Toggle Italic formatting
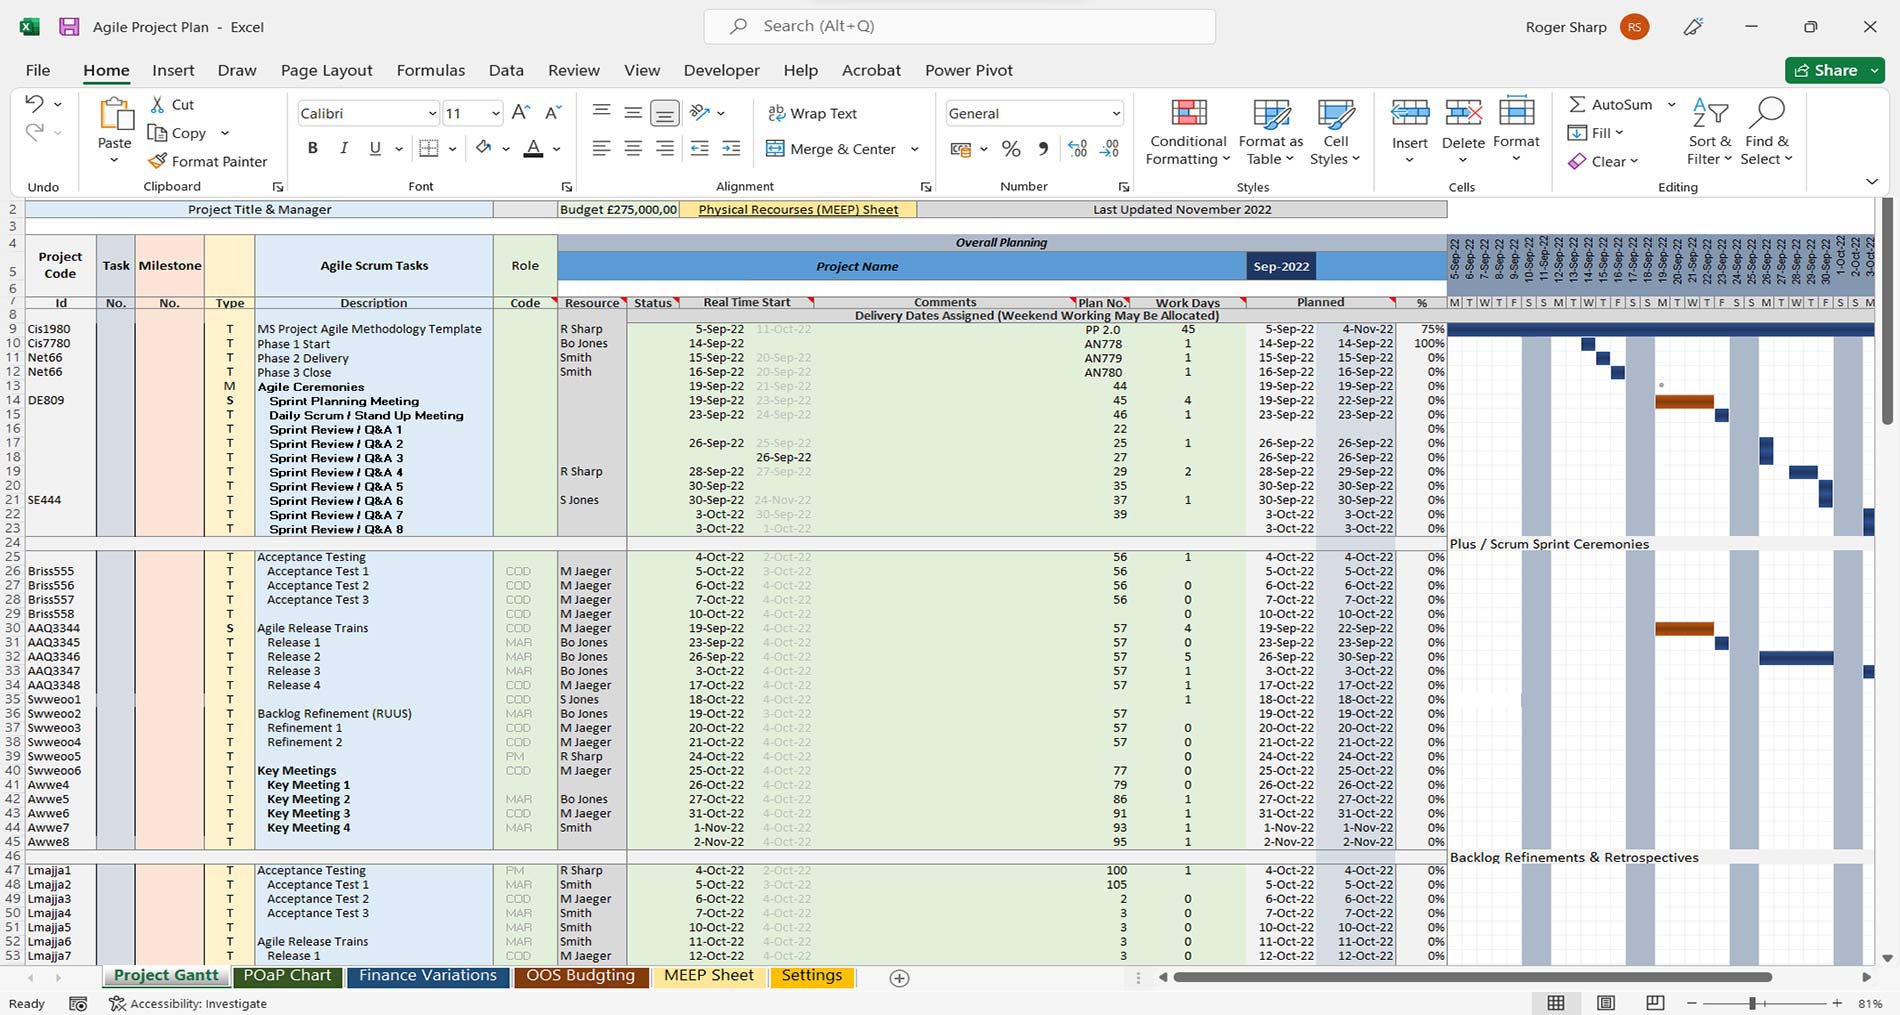 (344, 149)
